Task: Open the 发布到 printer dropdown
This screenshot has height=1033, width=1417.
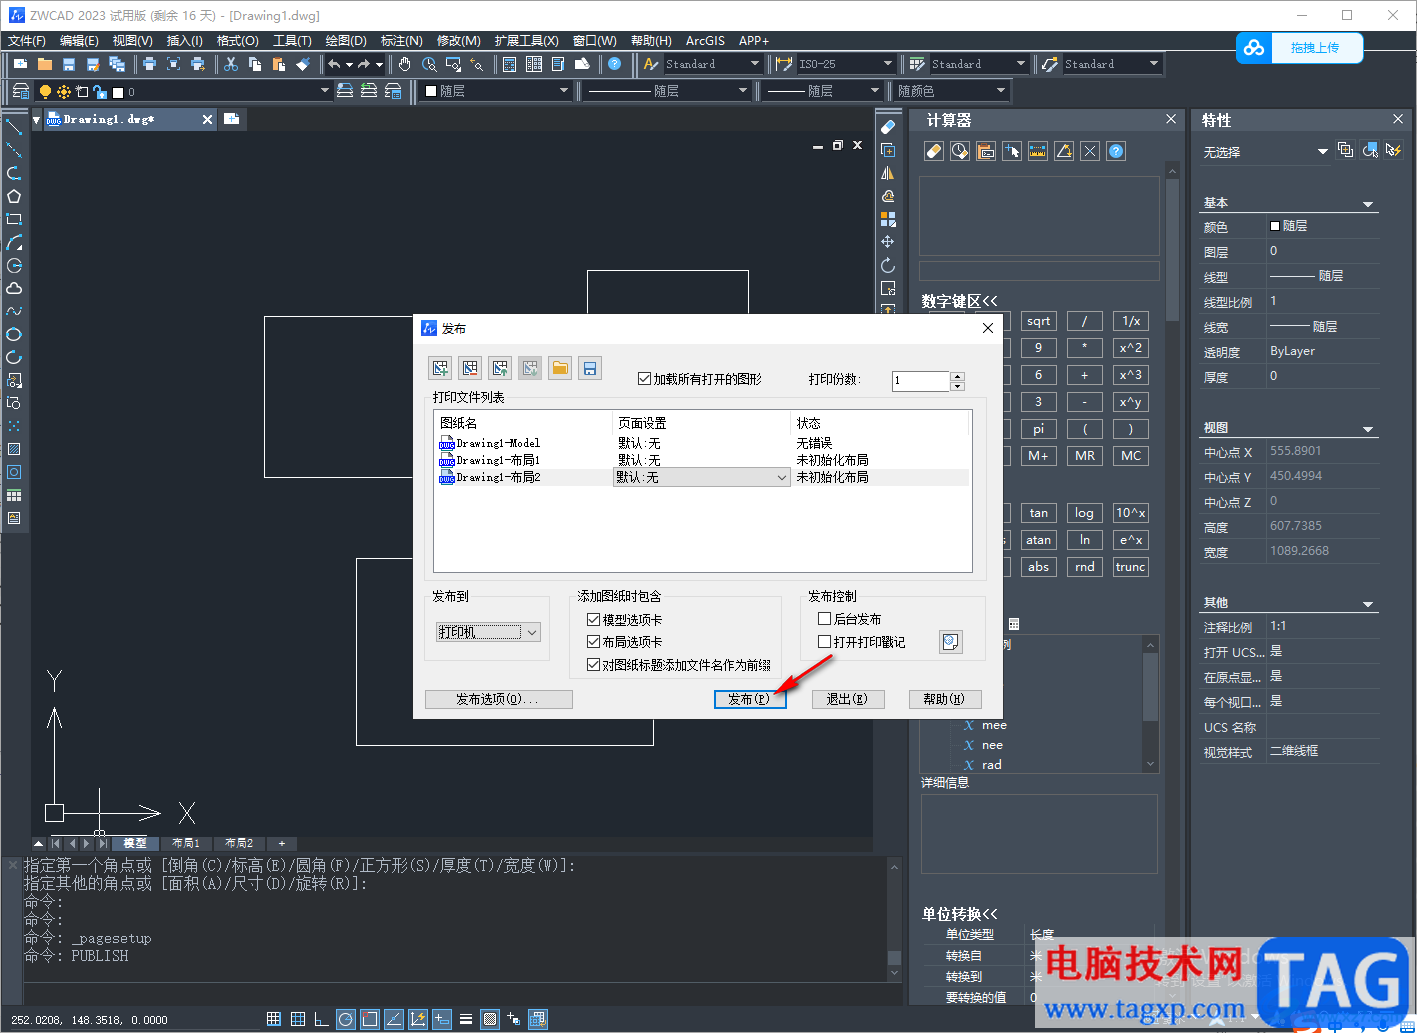Action: click(489, 632)
